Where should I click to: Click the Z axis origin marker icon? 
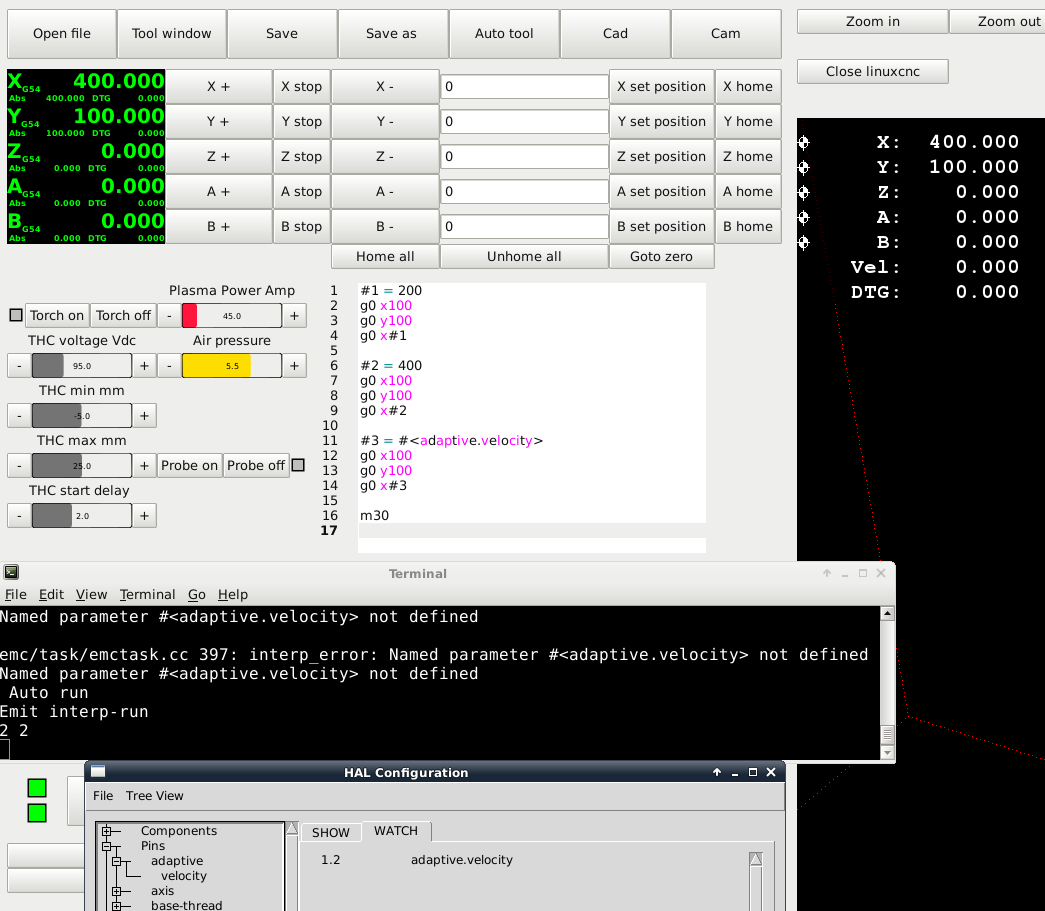804,192
